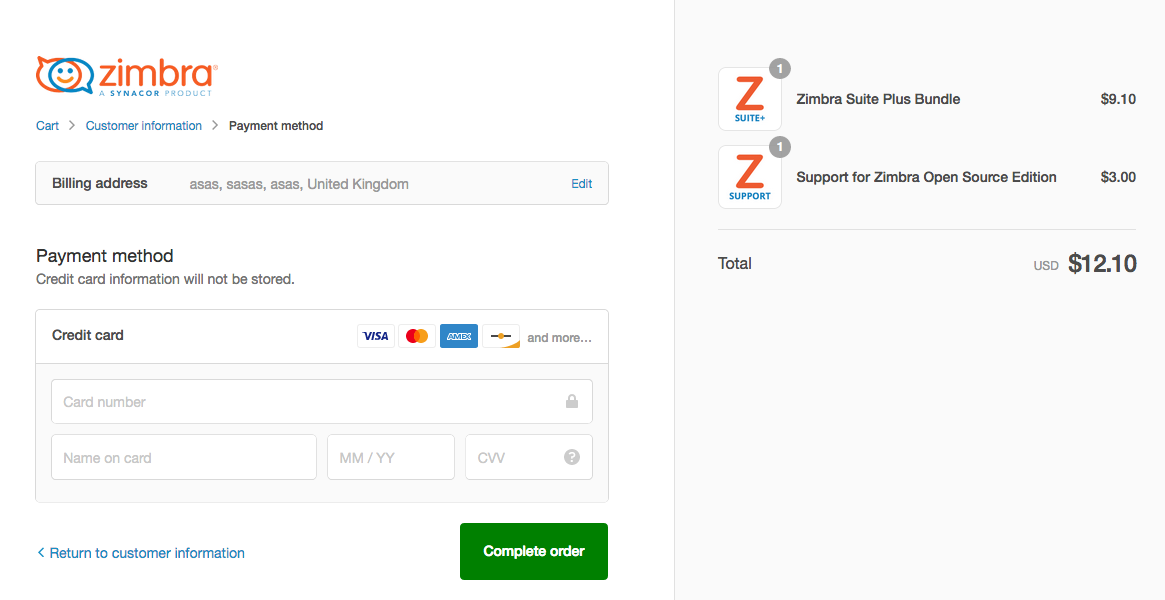Click the CVV input field
Image resolution: width=1165 pixels, height=600 pixels.
529,457
